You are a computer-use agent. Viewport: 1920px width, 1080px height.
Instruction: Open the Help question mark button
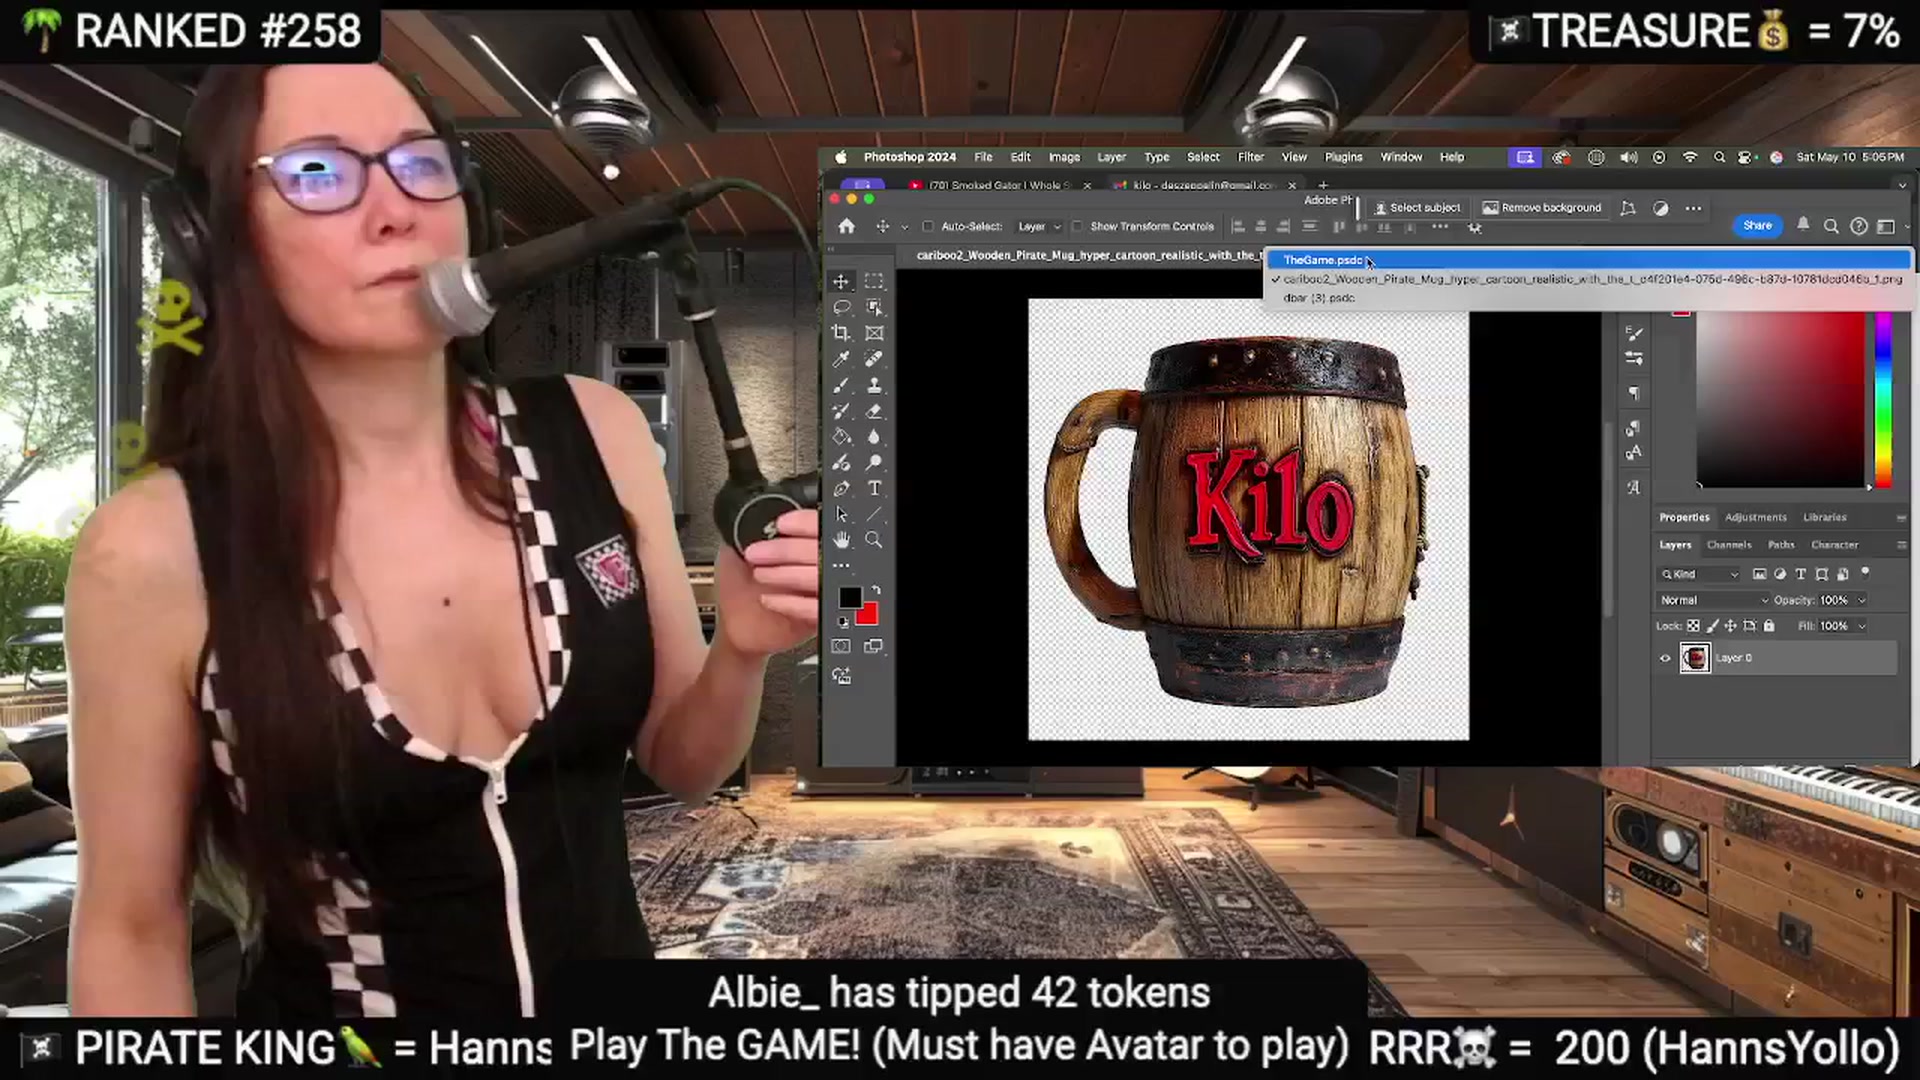(1859, 227)
